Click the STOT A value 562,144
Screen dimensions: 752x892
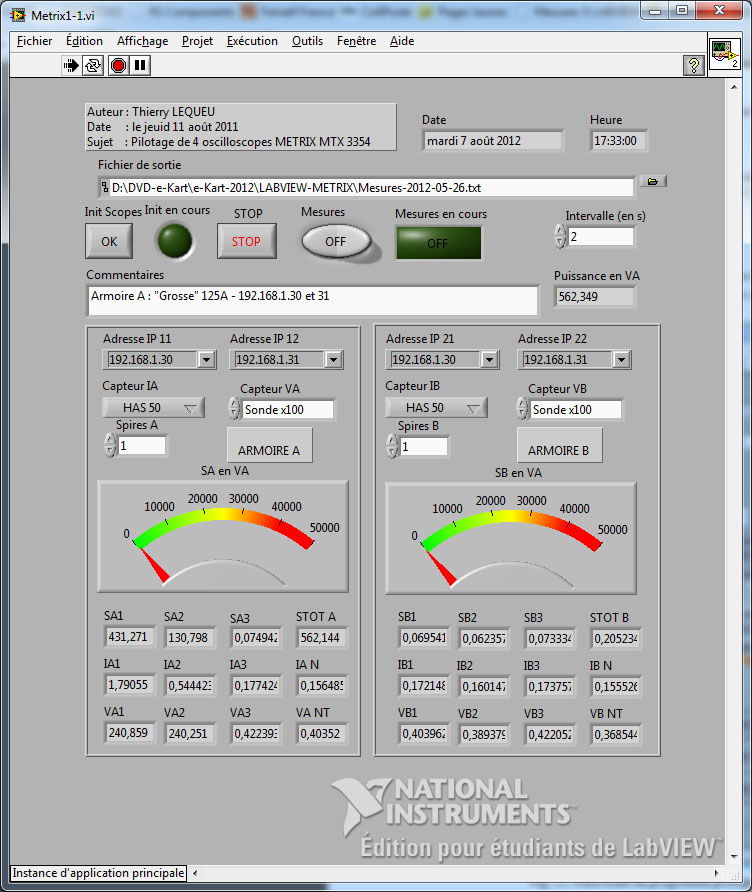pyautogui.click(x=322, y=638)
